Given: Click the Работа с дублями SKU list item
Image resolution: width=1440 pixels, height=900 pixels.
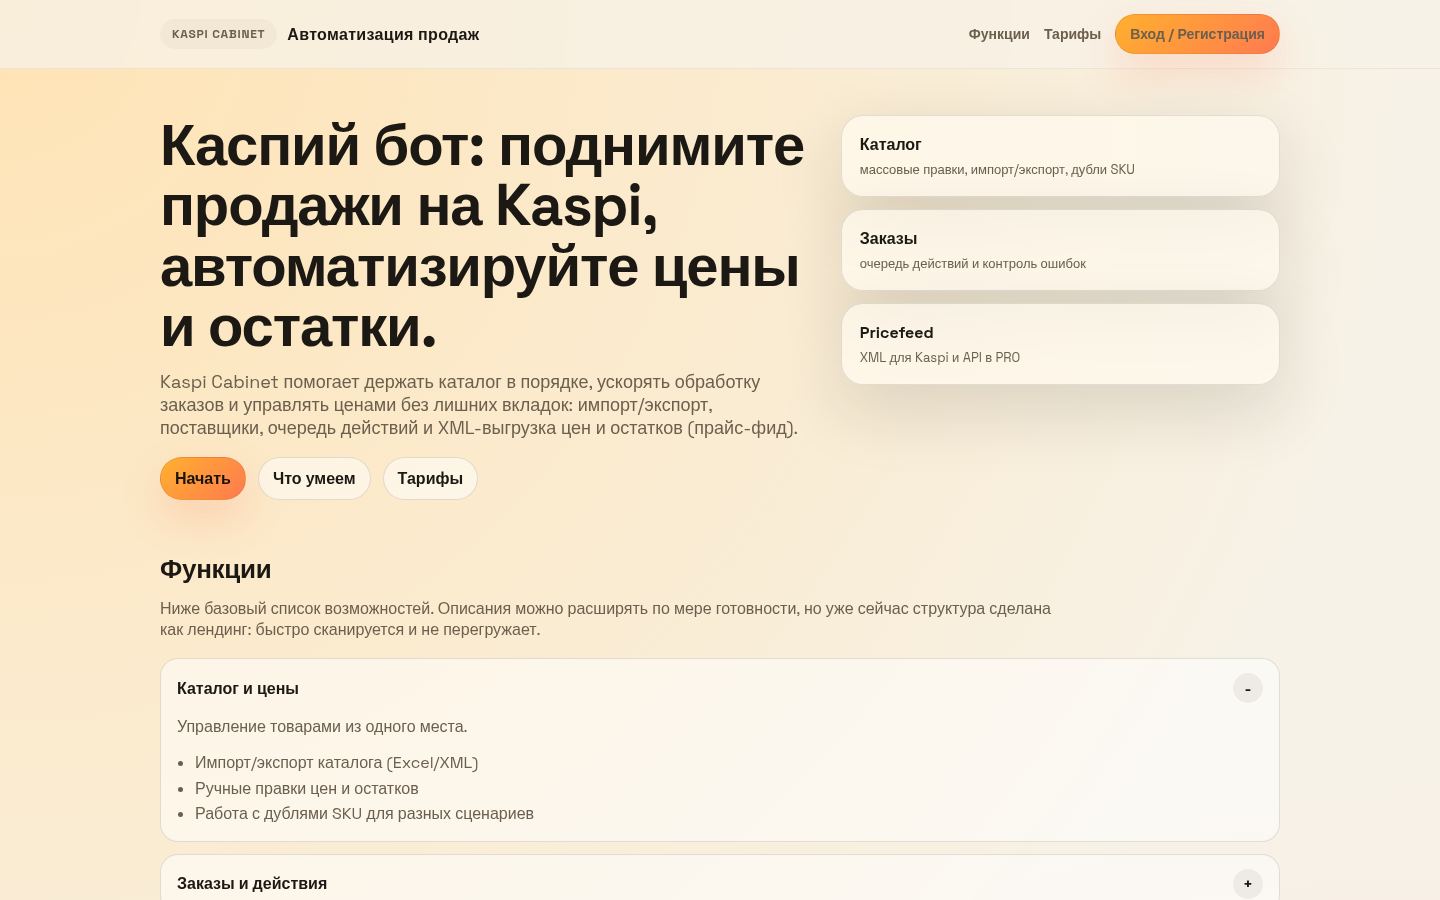Looking at the screenshot, I should tap(364, 813).
